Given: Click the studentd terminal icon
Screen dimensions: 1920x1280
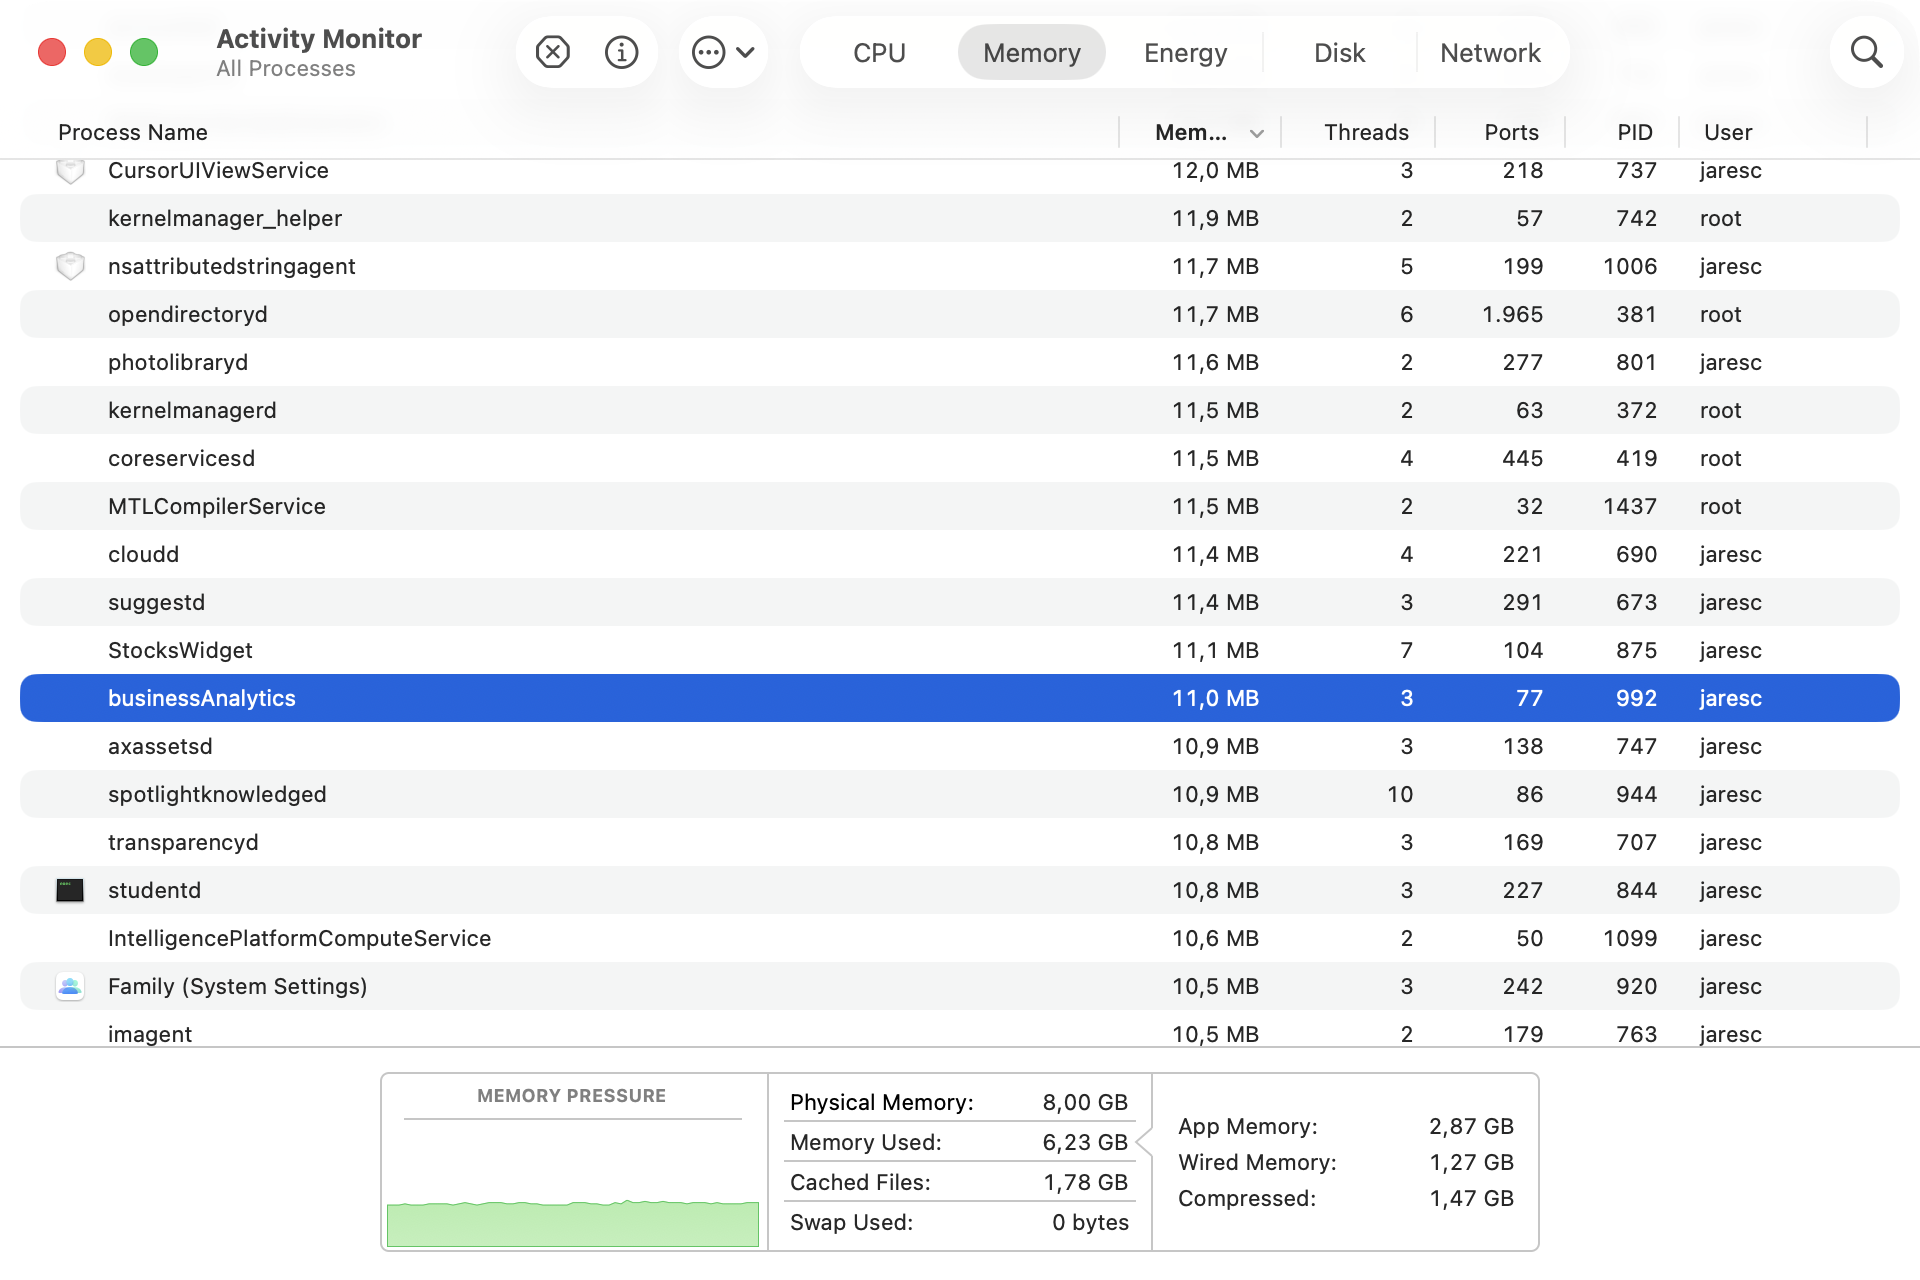Looking at the screenshot, I should (x=70, y=890).
